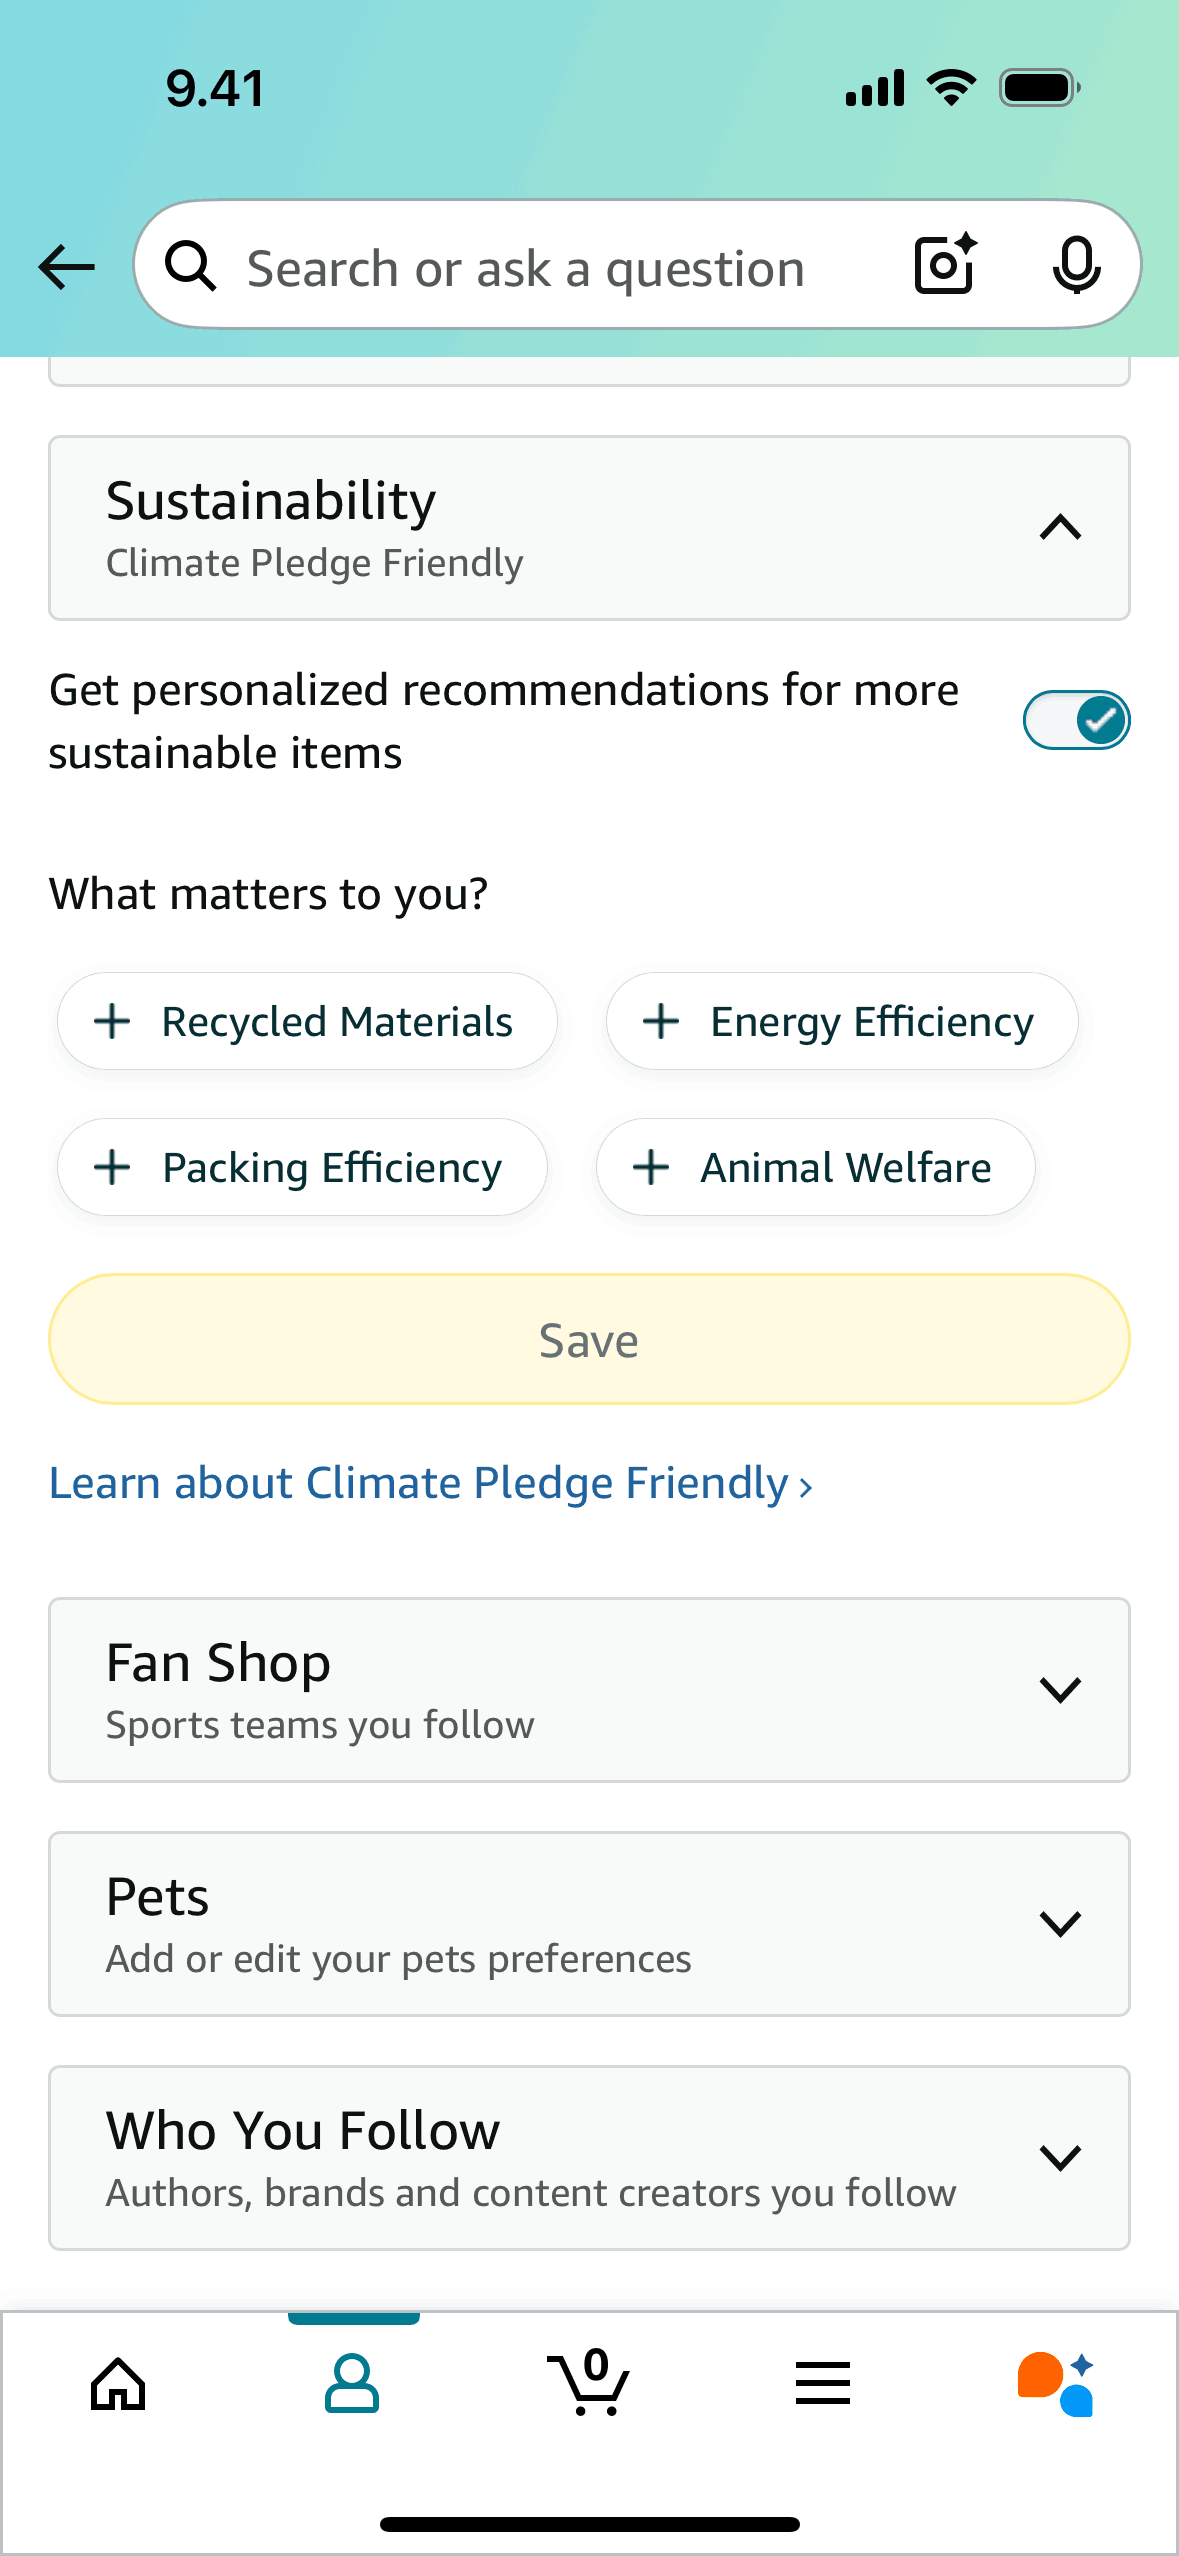Open the hamburger menu tab
The width and height of the screenshot is (1179, 2556).
[823, 2383]
